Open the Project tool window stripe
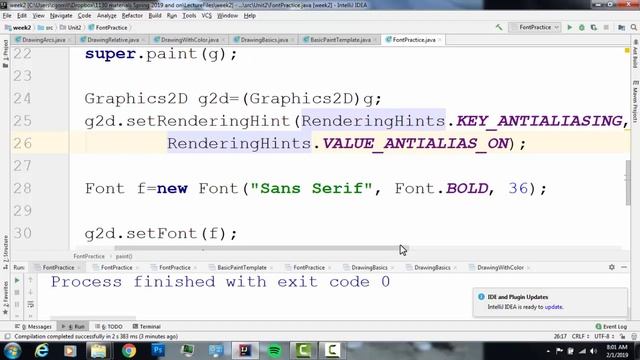This screenshot has width=640, height=360. click(5, 53)
